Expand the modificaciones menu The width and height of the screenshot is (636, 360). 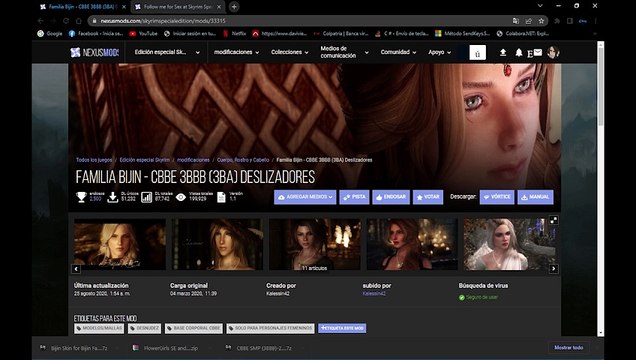click(236, 52)
